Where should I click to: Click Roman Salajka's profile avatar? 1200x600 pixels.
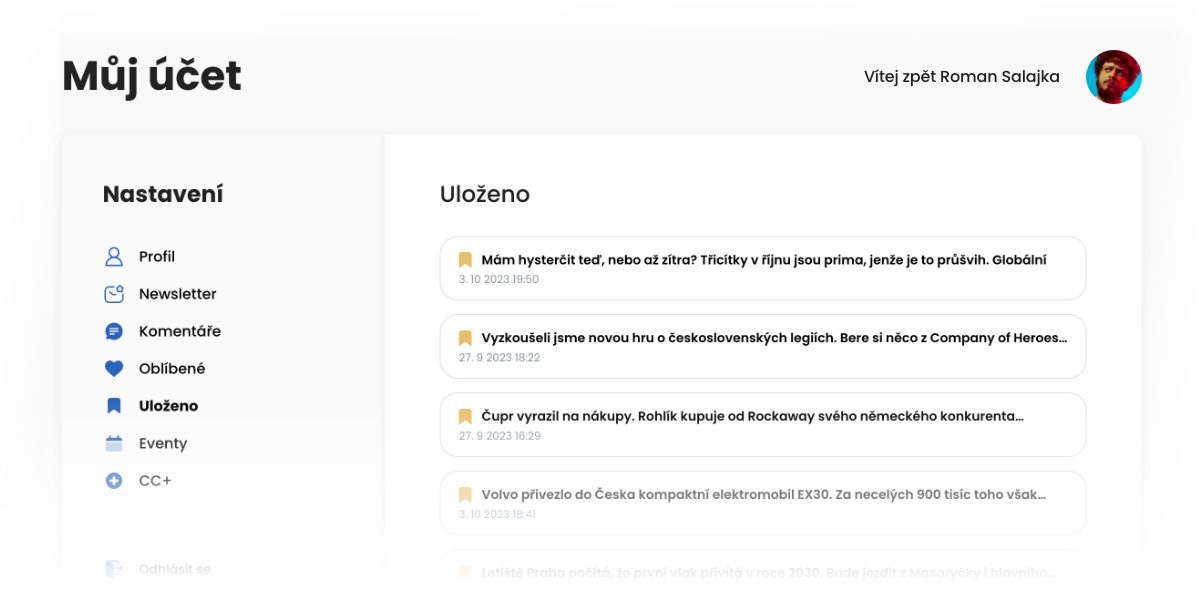click(1114, 77)
